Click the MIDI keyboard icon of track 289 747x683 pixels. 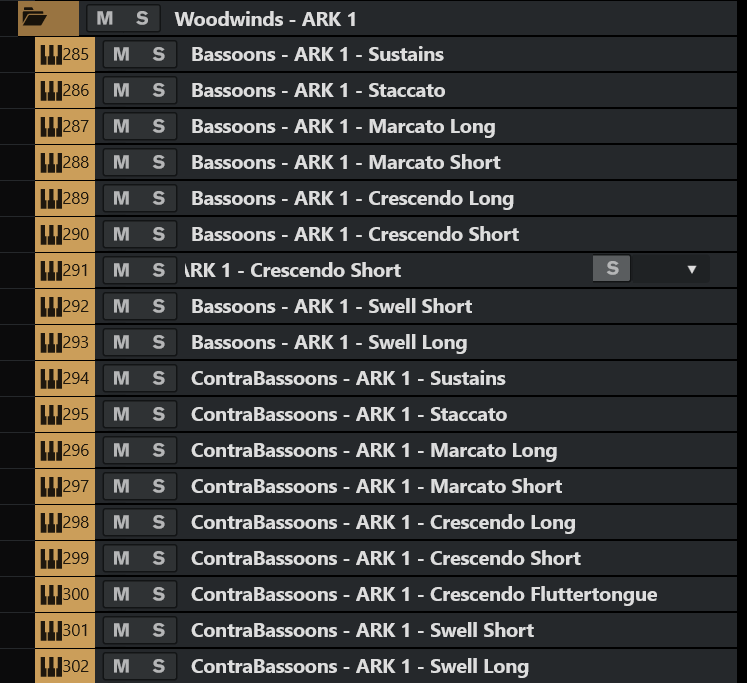coord(51,198)
